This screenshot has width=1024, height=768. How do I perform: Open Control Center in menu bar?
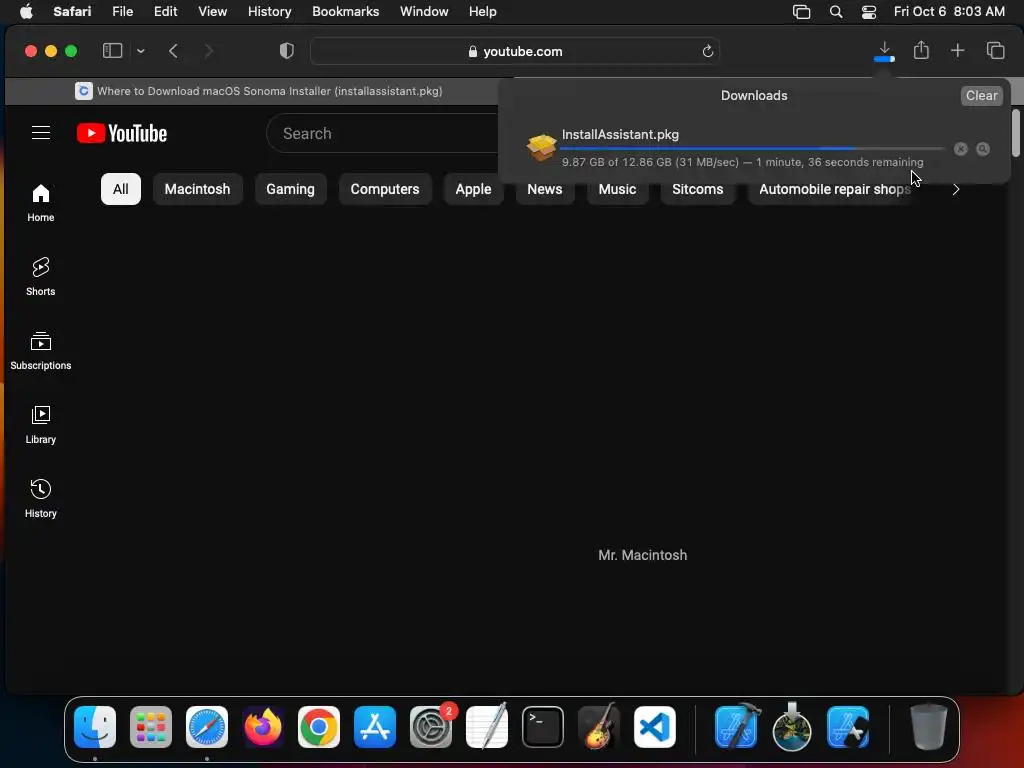(x=869, y=12)
